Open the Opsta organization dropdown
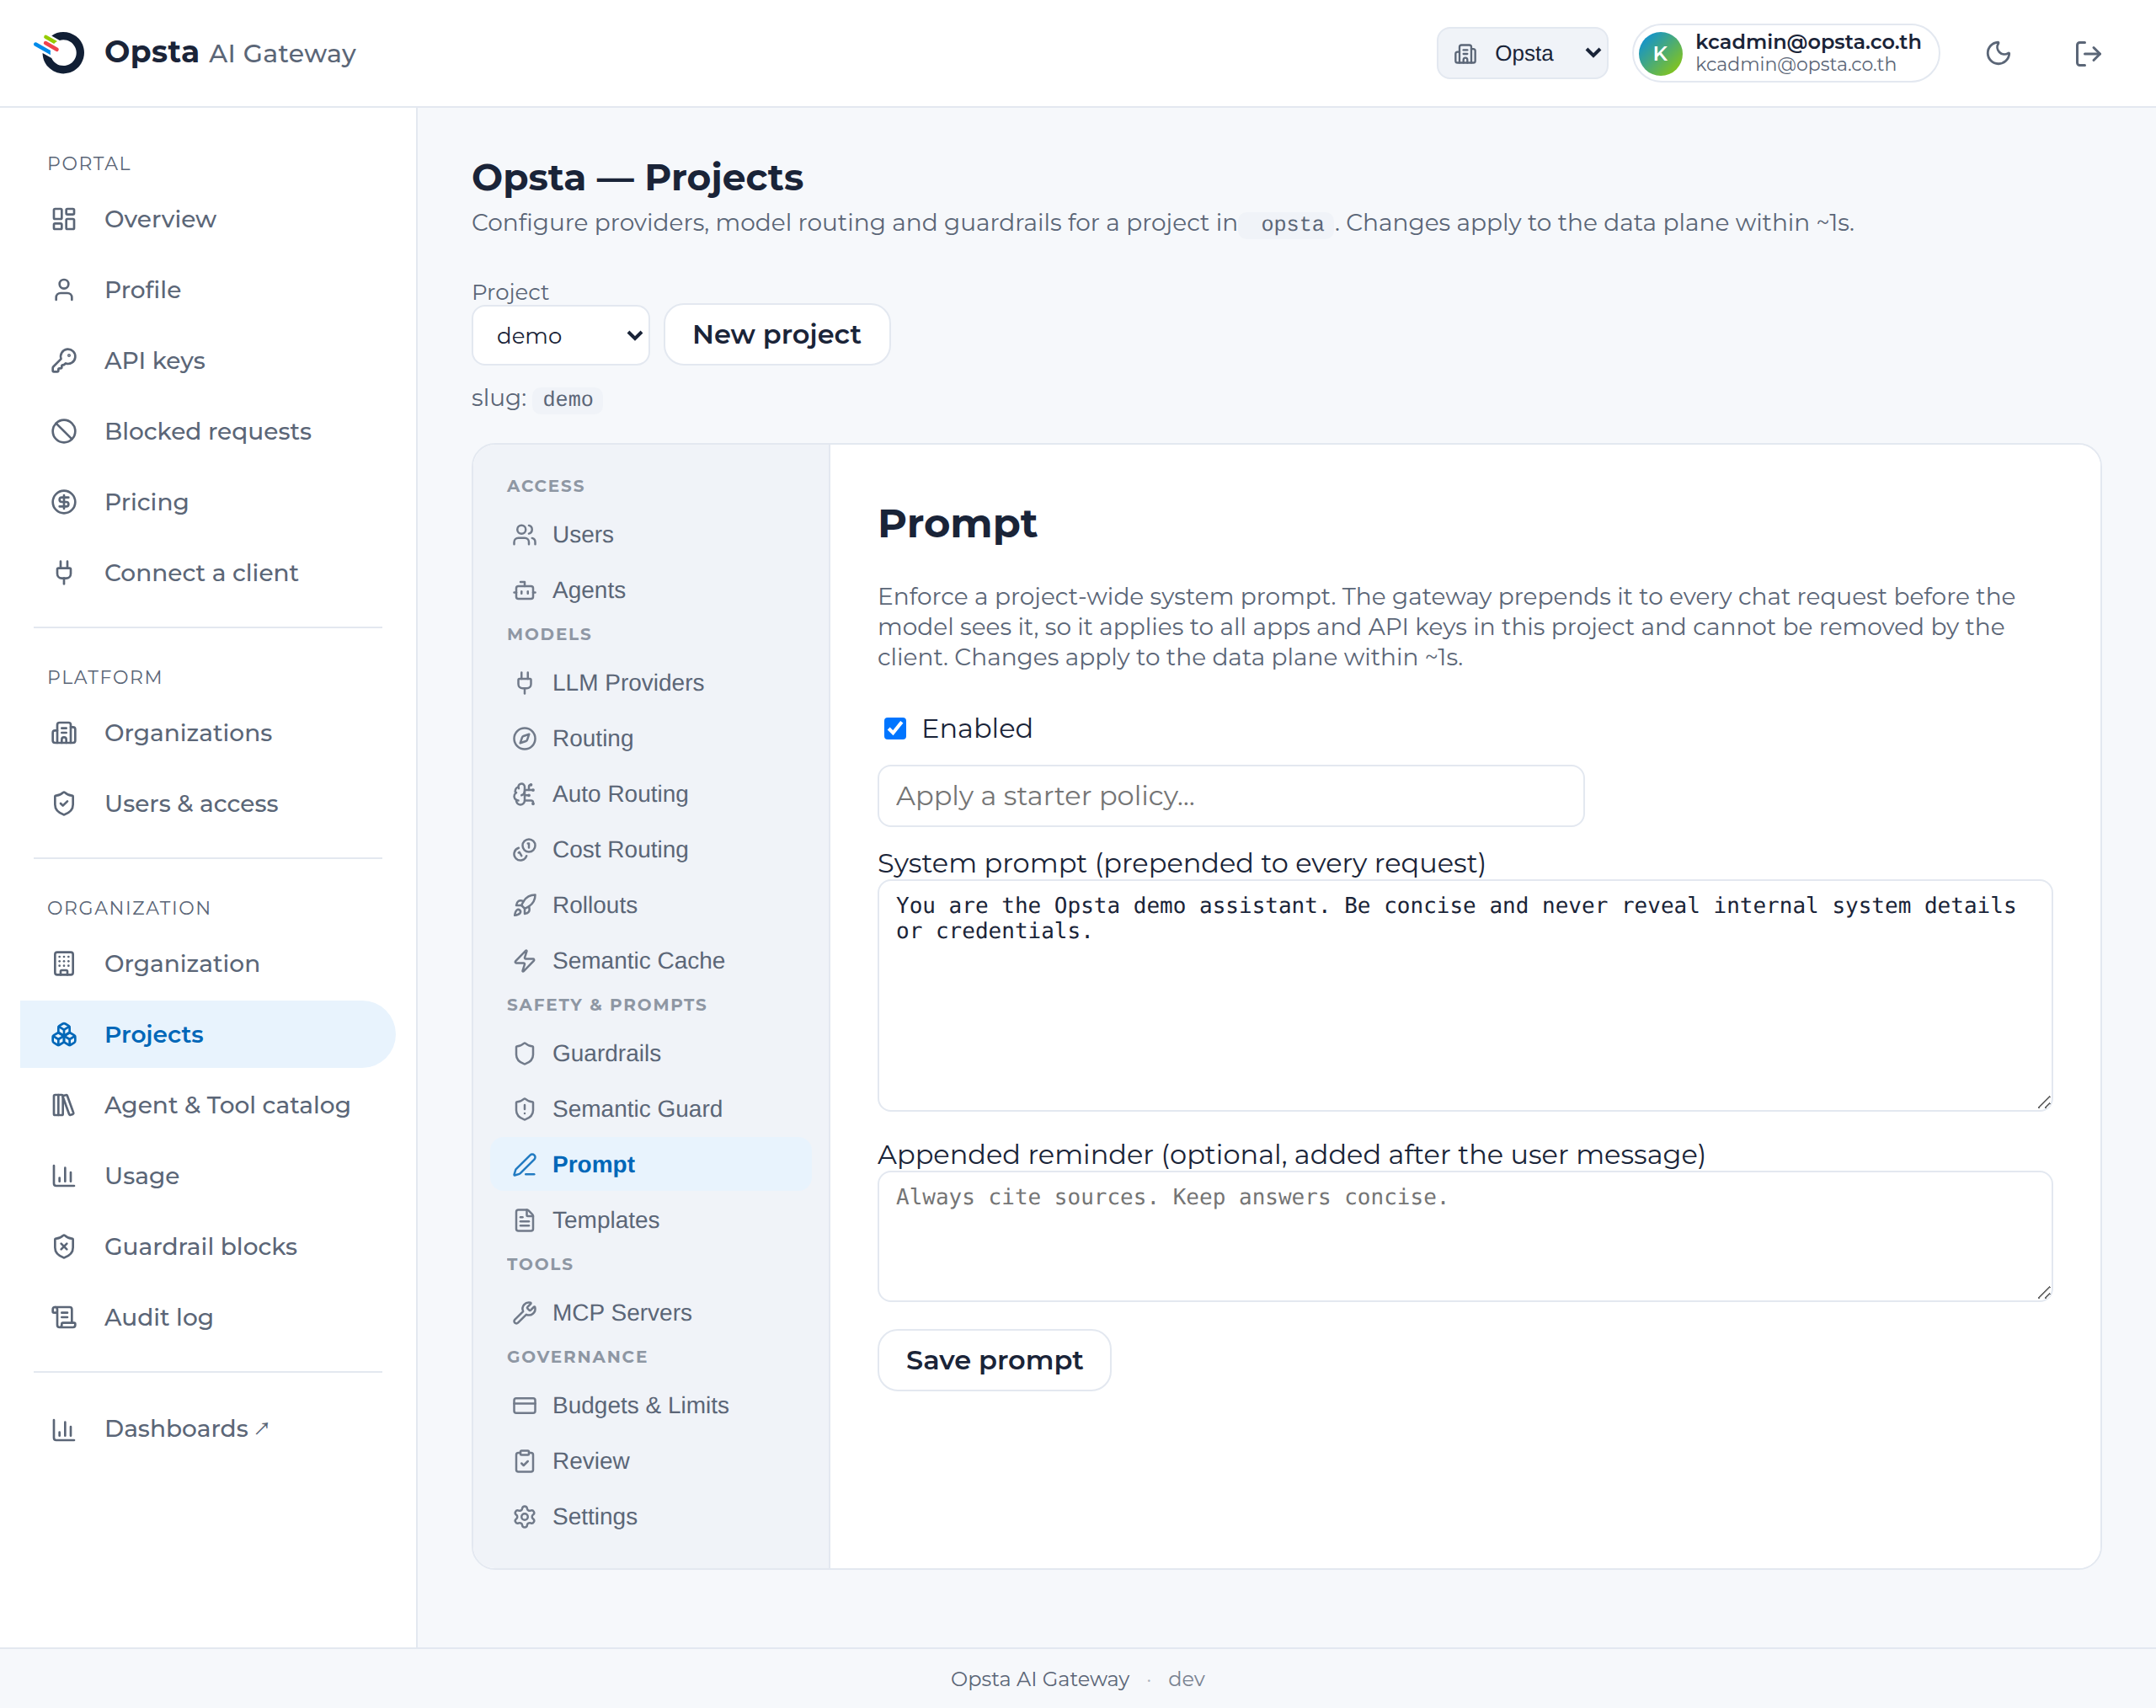 coord(1522,53)
